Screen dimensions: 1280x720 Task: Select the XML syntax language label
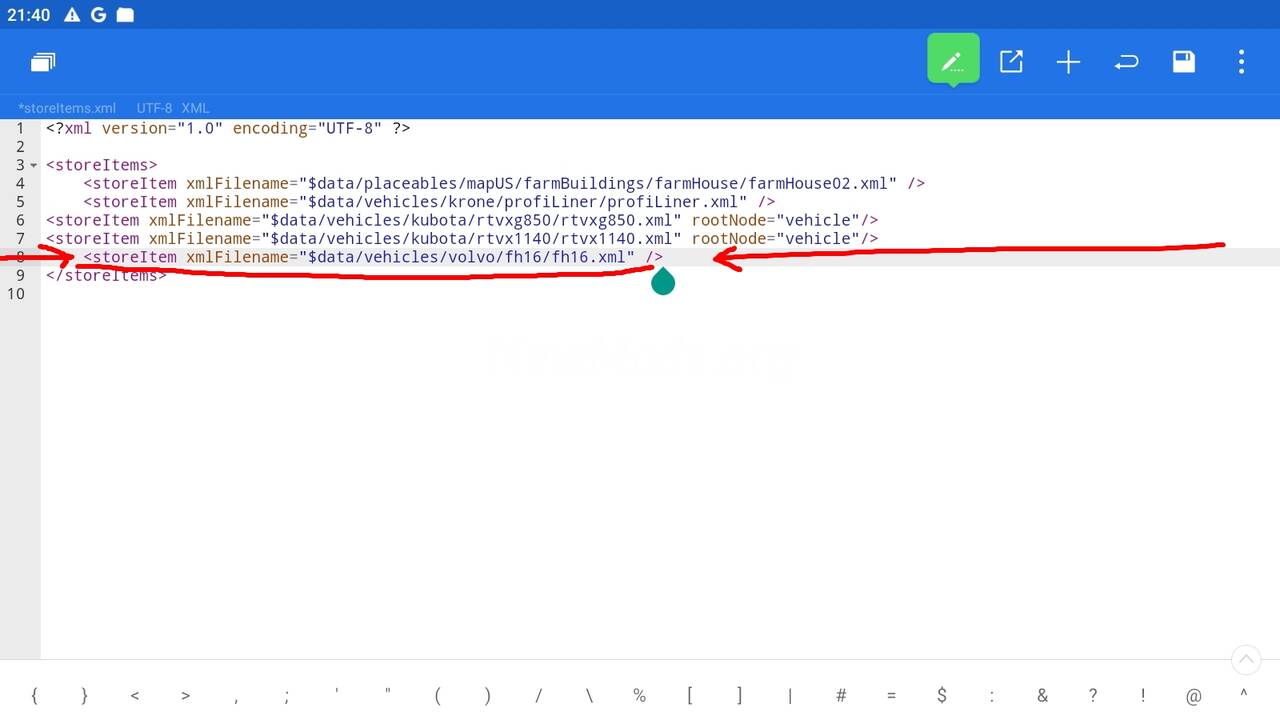coord(195,108)
